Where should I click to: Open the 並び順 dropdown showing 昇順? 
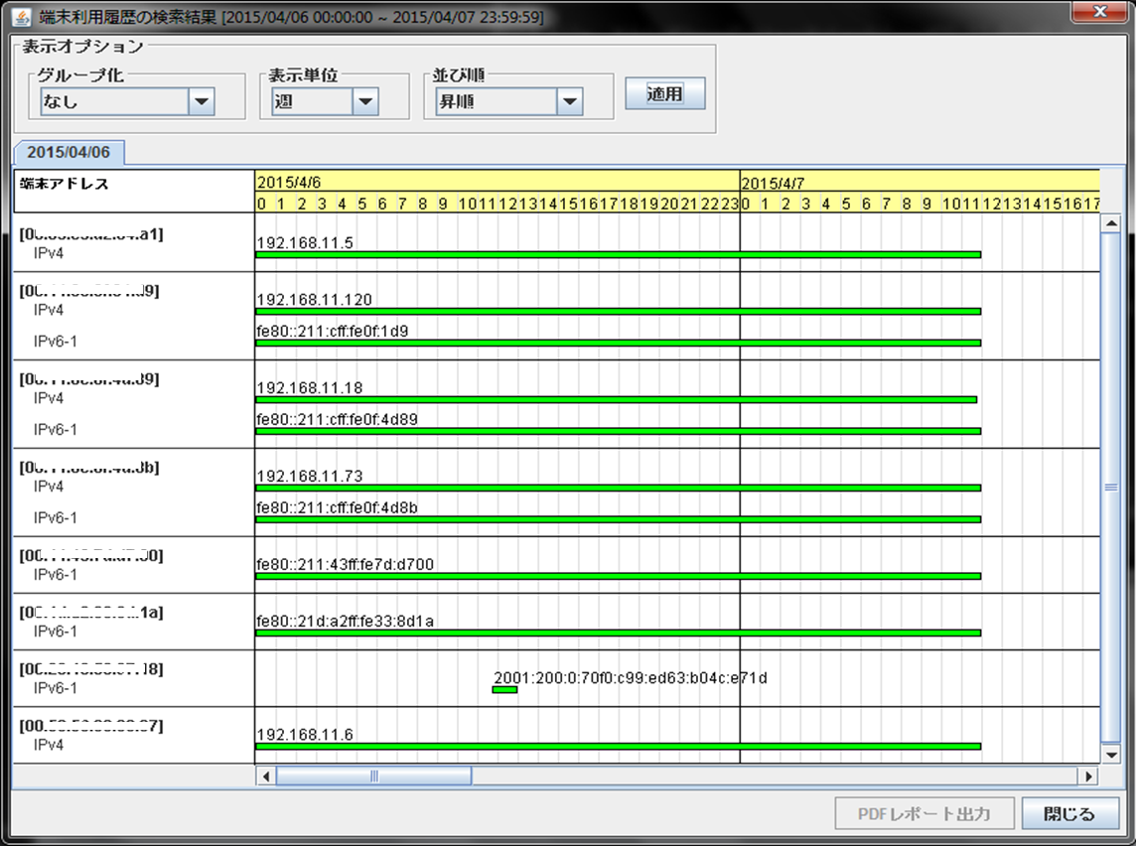569,101
